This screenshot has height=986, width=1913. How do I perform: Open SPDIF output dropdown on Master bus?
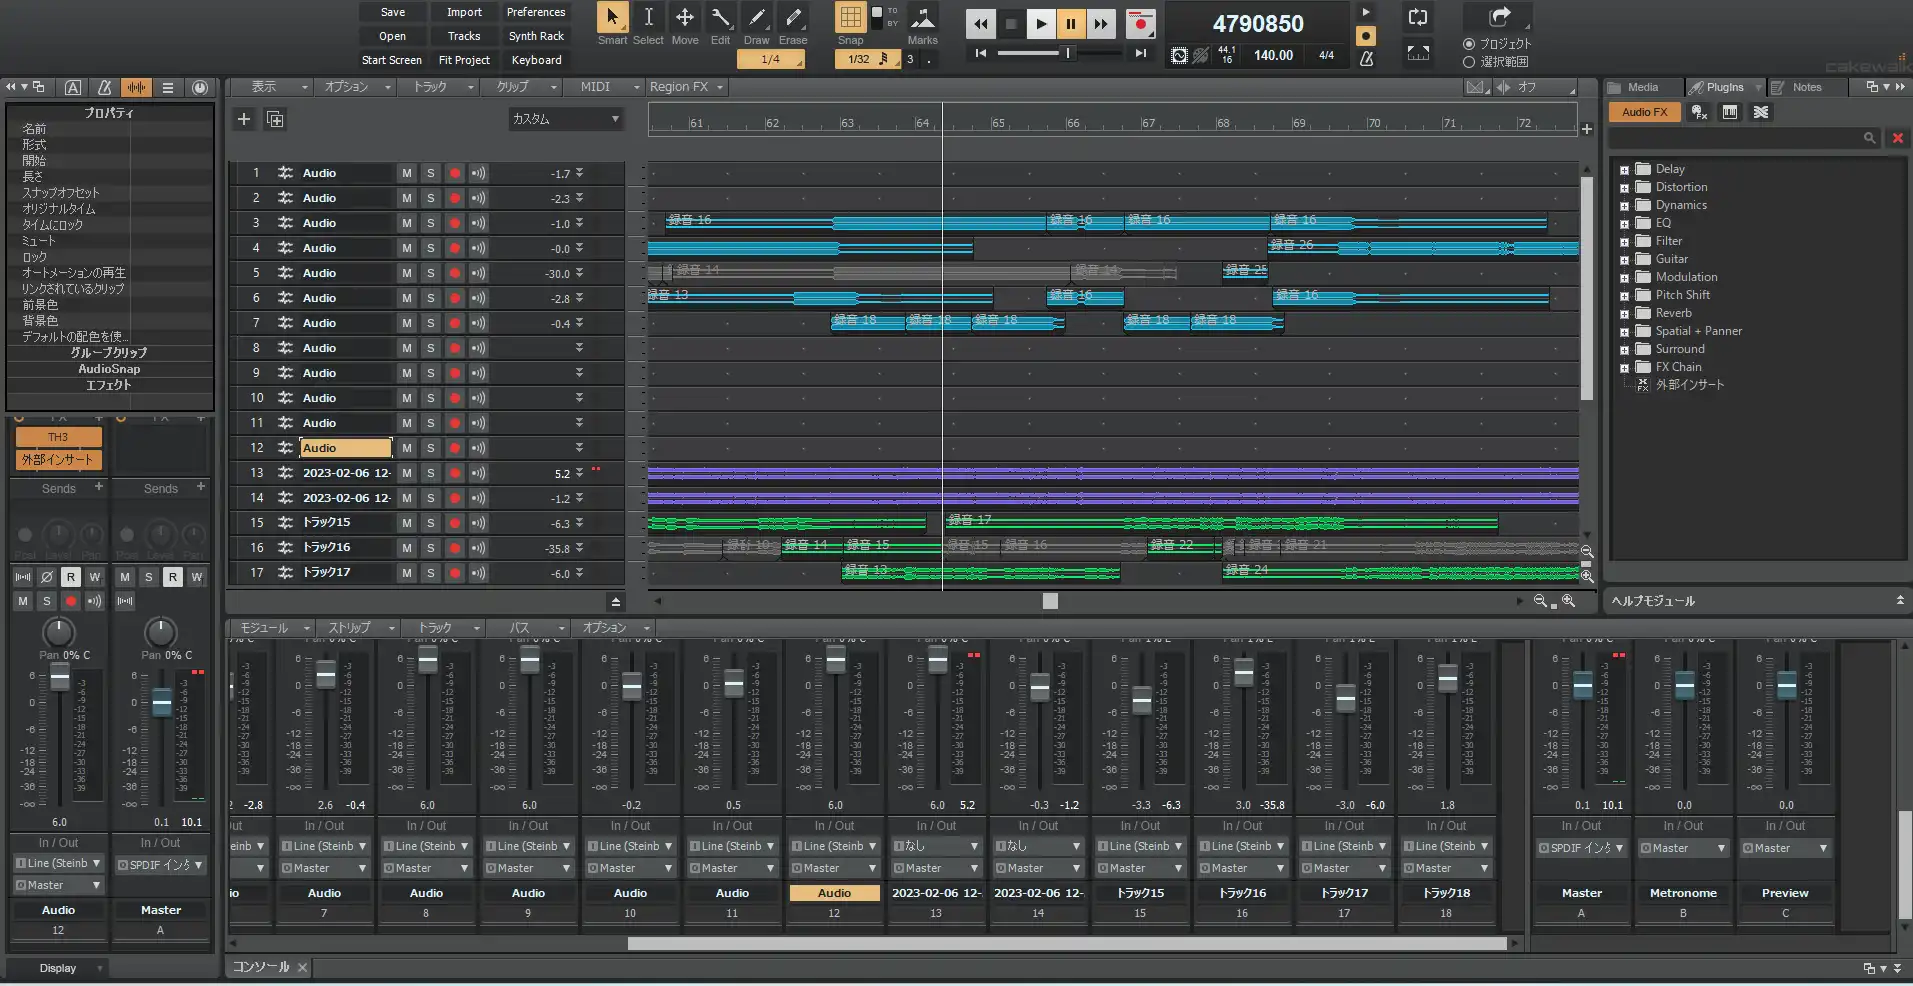(1581, 848)
